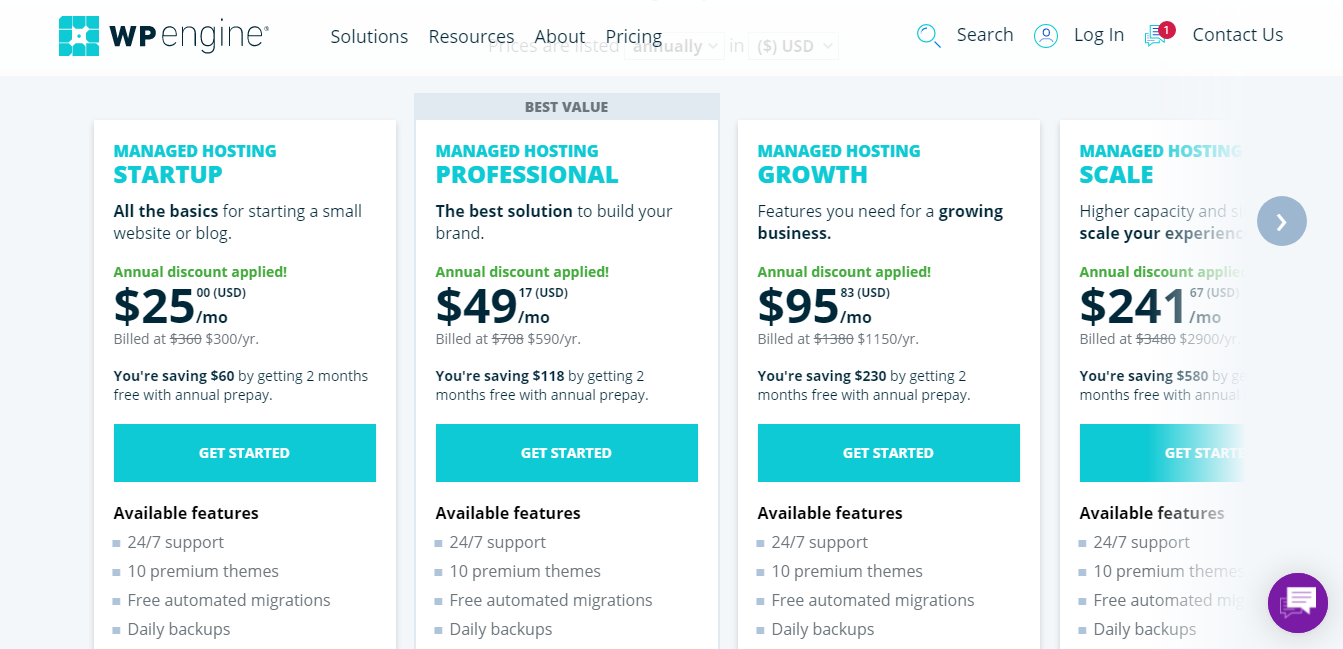Click the Contact Us link

(x=1238, y=35)
